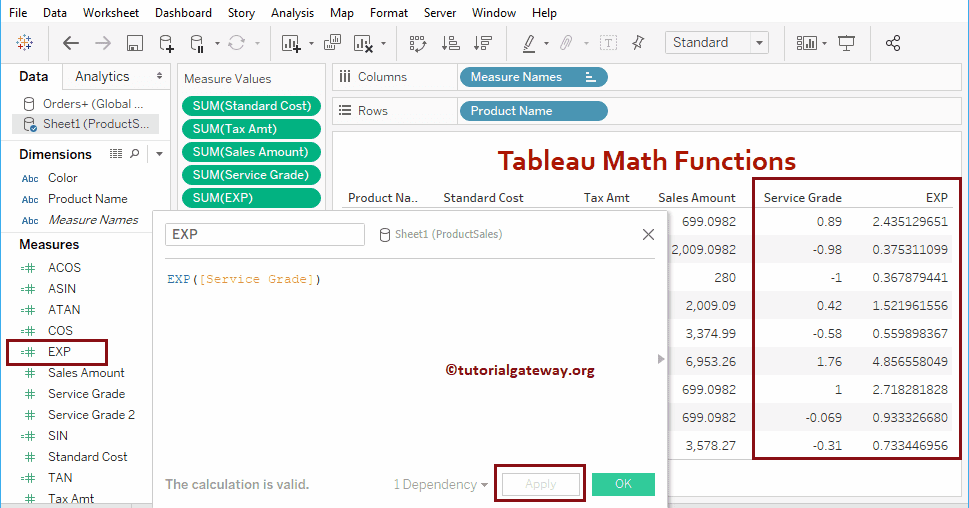The height and width of the screenshot is (508, 969).
Task: Click the Sort Ascending icon
Action: pyautogui.click(x=451, y=43)
